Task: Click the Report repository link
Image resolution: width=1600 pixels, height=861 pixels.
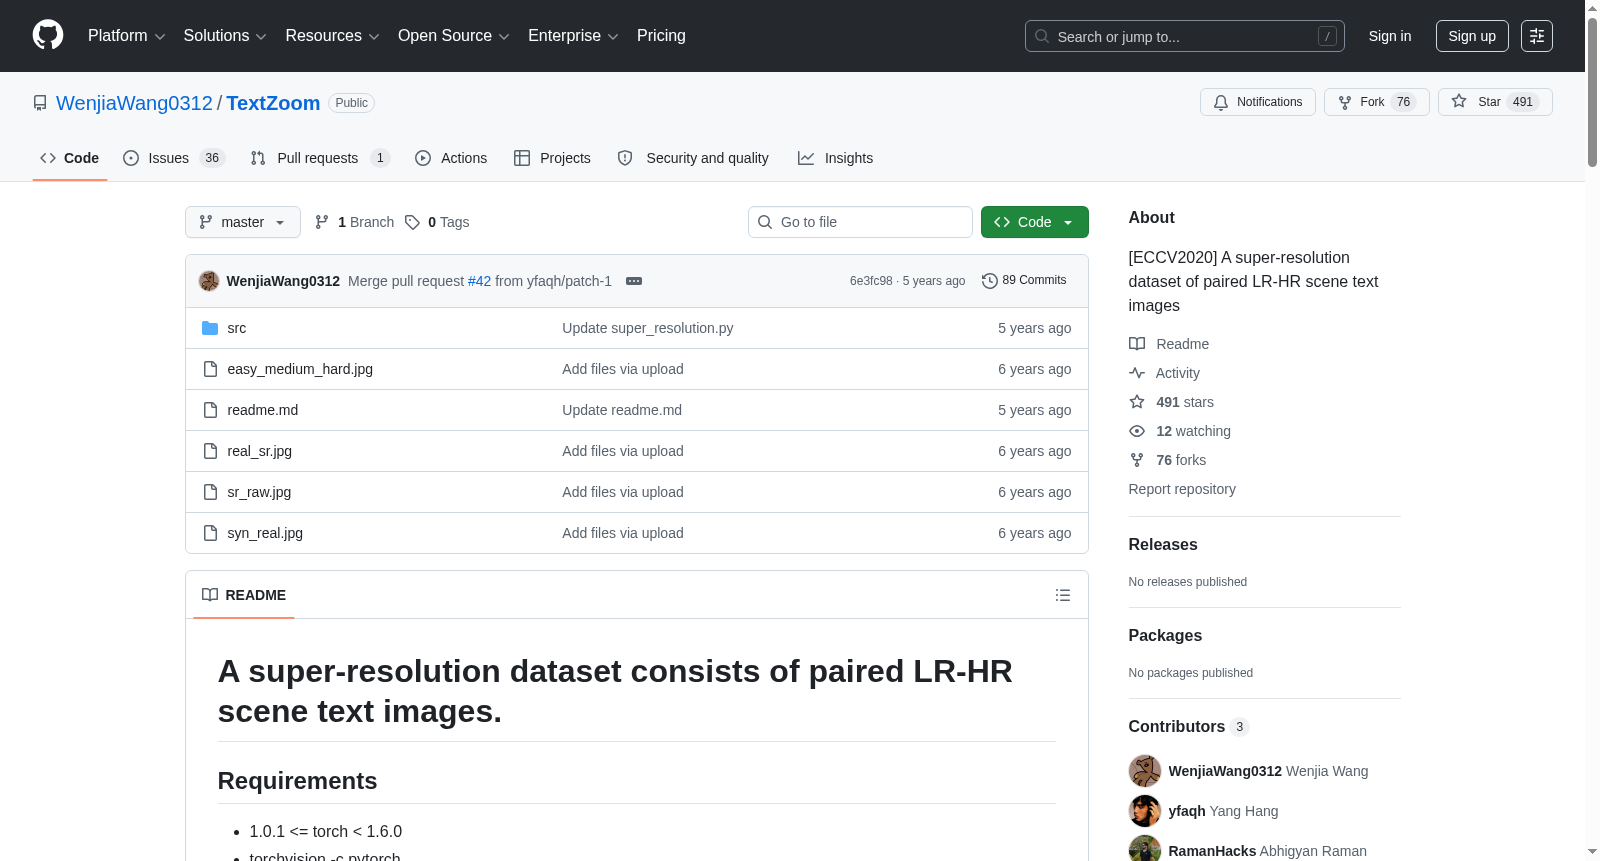Action: 1182,489
